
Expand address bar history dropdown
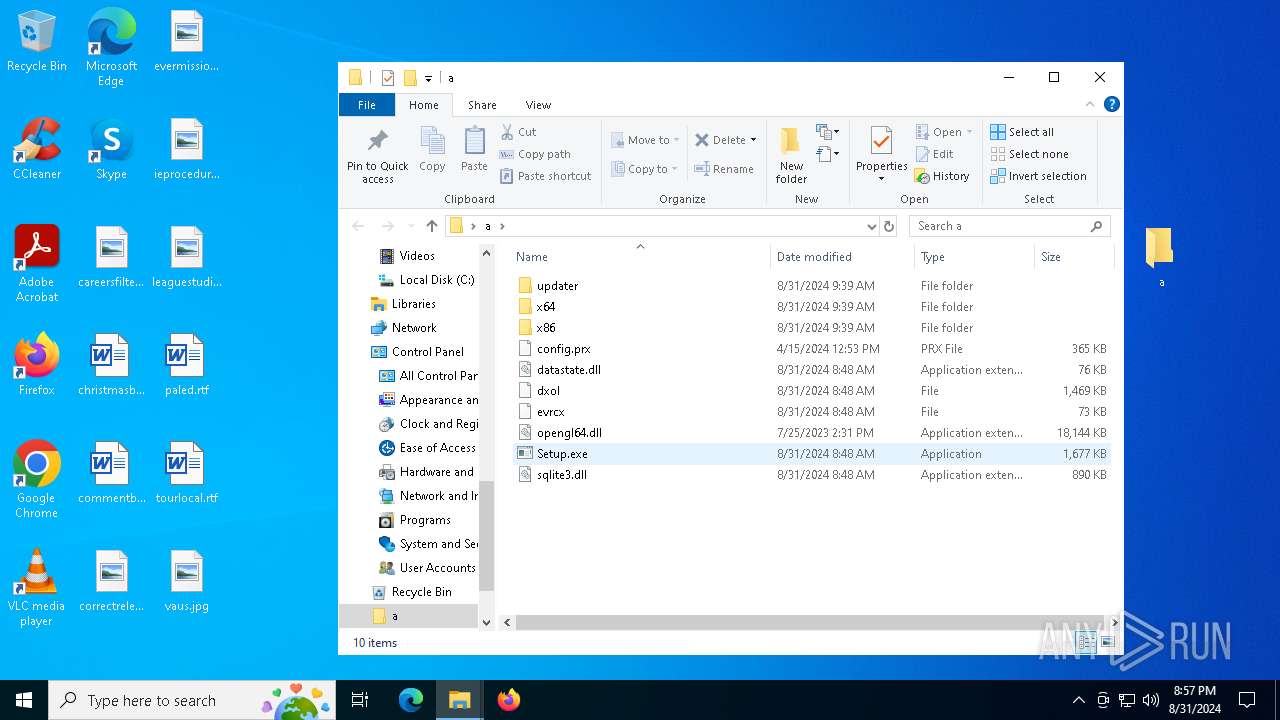click(871, 226)
